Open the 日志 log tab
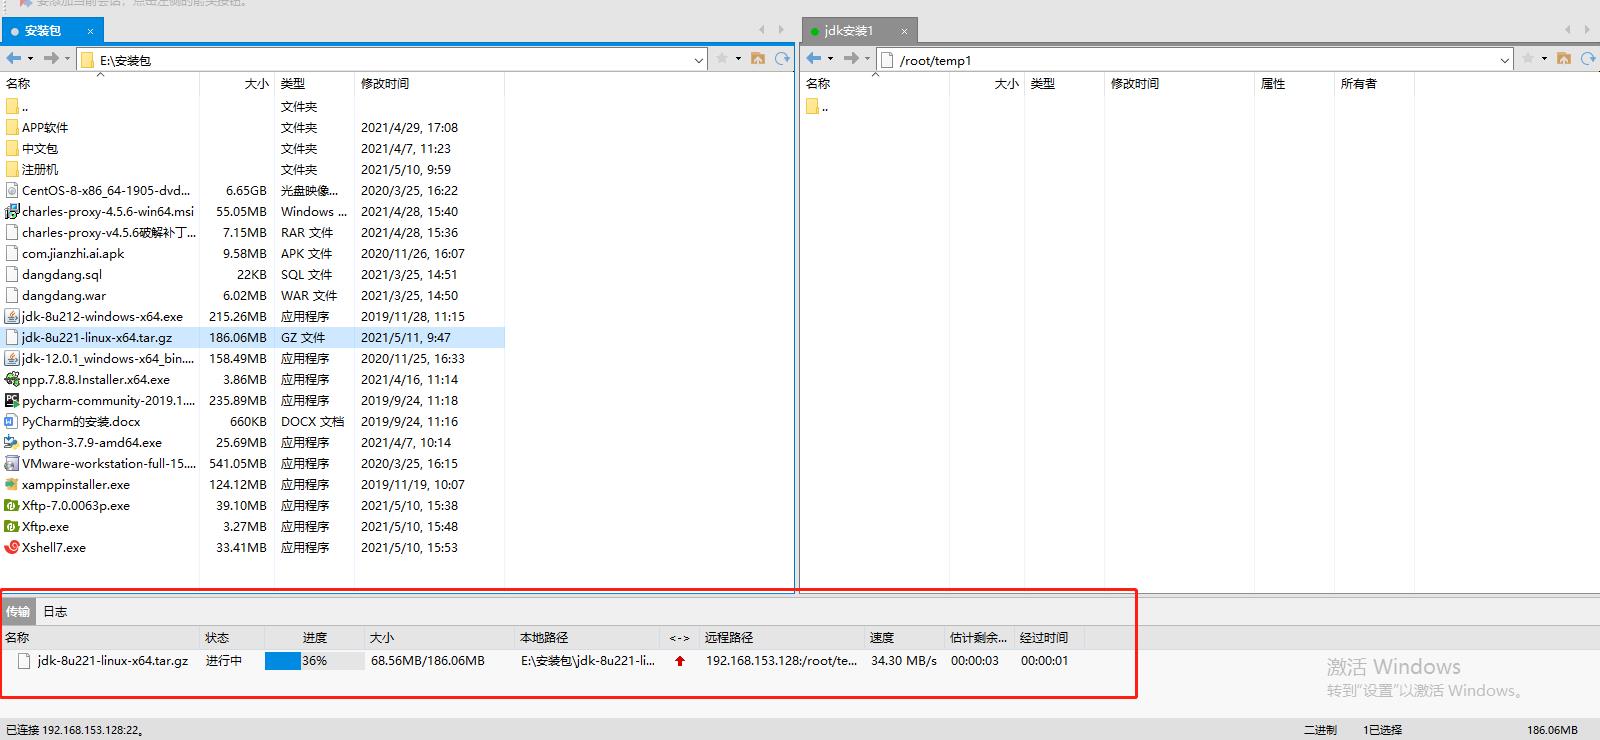Image resolution: width=1600 pixels, height=740 pixels. click(55, 611)
